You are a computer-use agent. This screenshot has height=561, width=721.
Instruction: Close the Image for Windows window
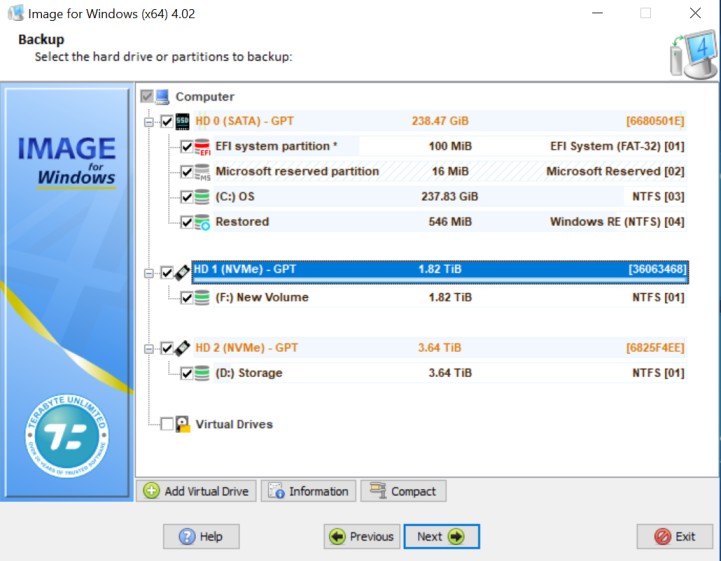point(695,13)
